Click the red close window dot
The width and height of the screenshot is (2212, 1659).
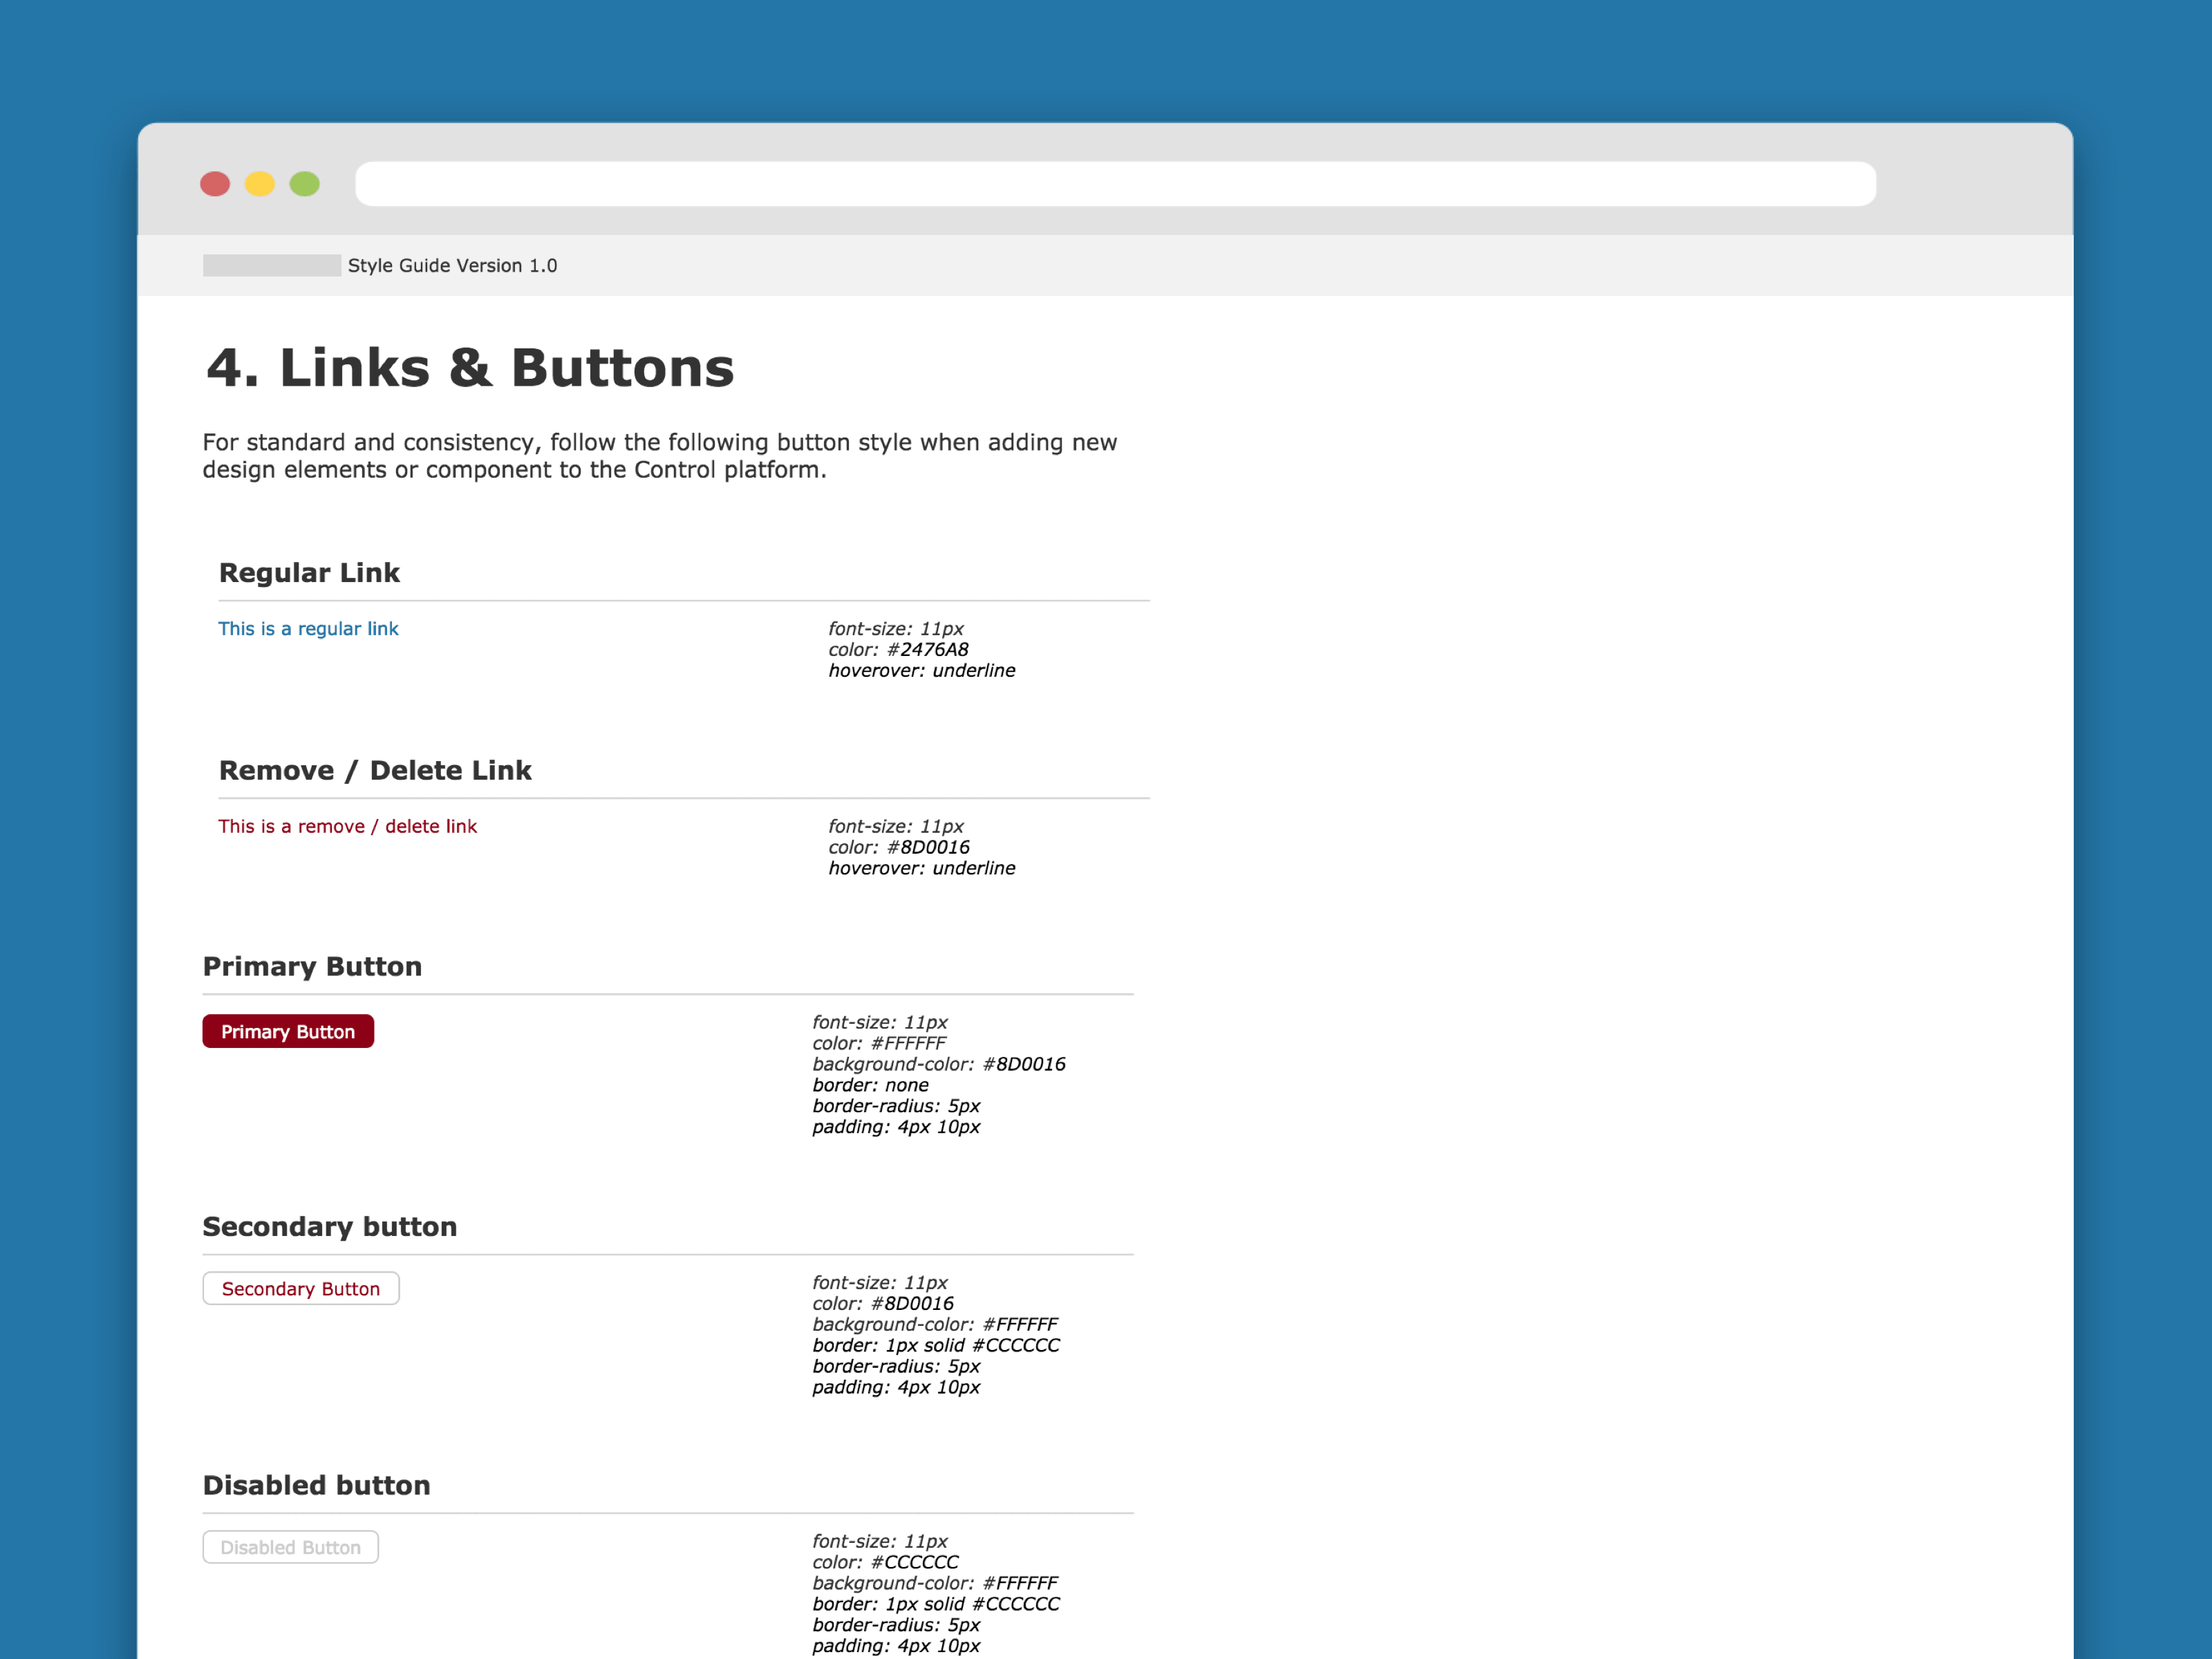click(215, 184)
